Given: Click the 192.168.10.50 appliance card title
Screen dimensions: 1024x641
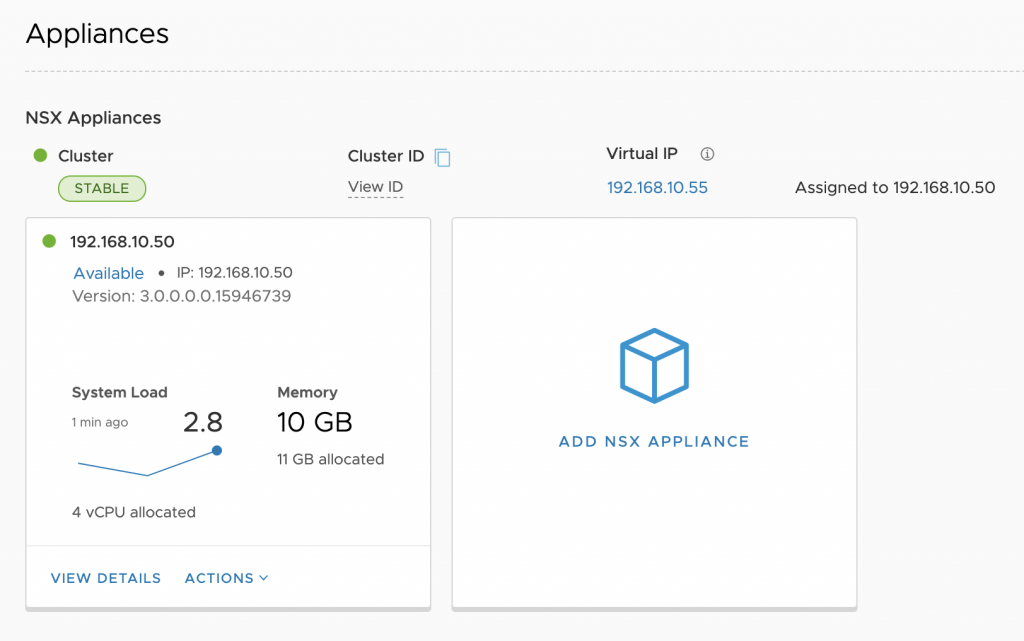Looking at the screenshot, I should point(122,242).
